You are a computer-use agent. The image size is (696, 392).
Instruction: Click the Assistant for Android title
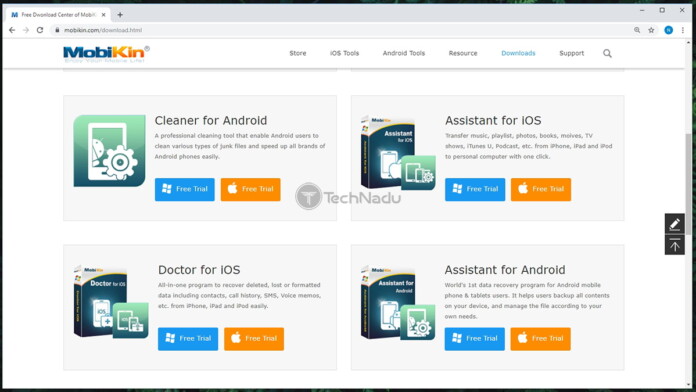[505, 270]
